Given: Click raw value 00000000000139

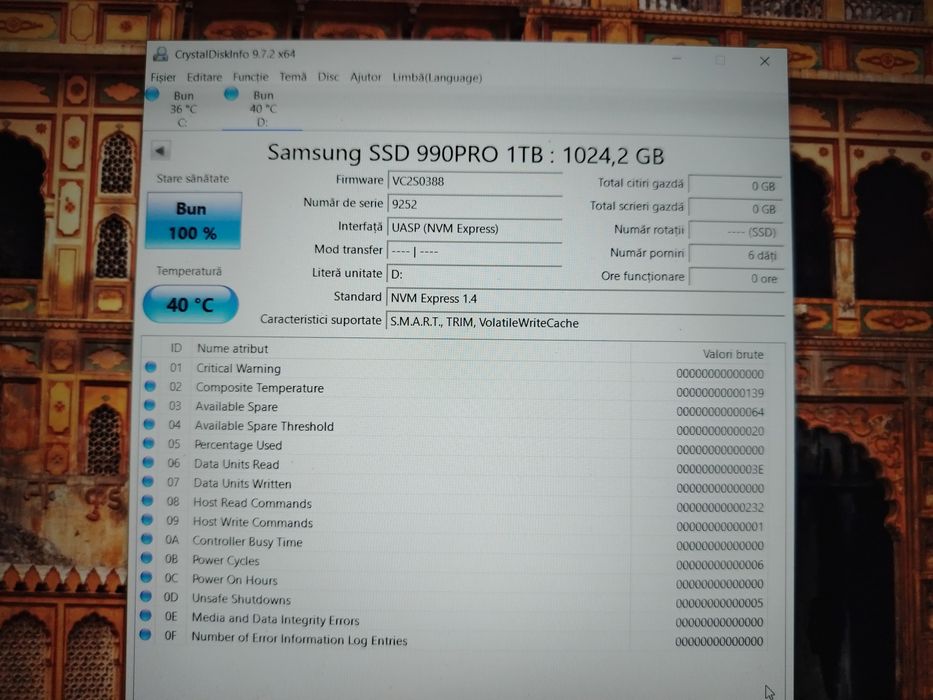Looking at the screenshot, I should click(x=720, y=393).
